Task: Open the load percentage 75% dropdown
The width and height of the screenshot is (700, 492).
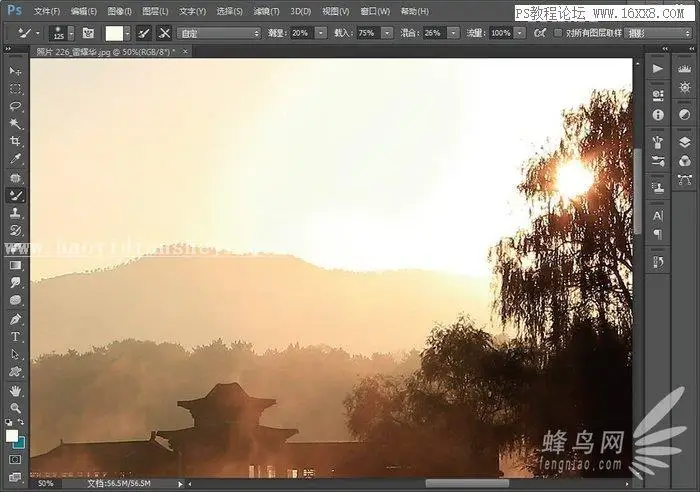Action: (388, 33)
